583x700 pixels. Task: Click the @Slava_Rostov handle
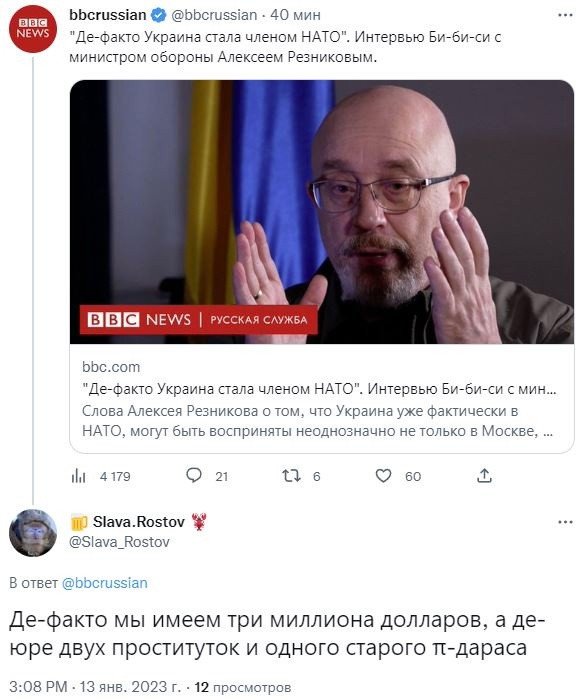(119, 542)
